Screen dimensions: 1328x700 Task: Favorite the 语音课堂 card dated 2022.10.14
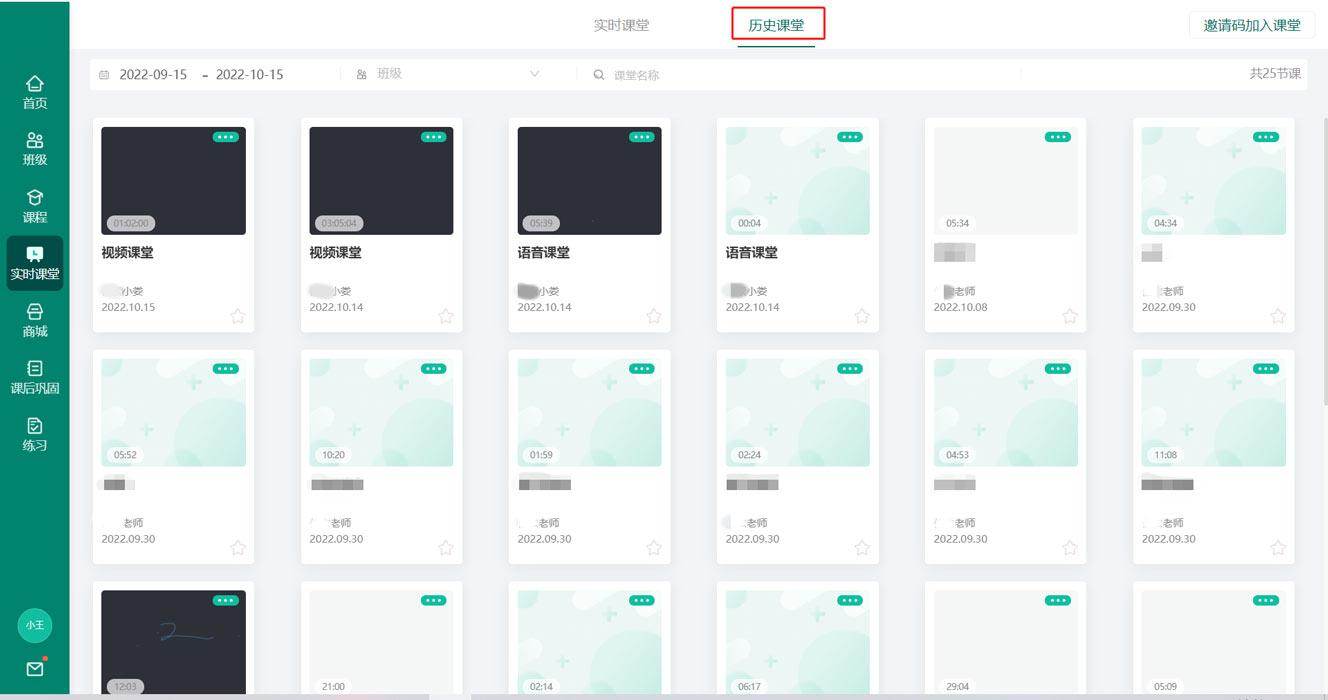tap(653, 316)
